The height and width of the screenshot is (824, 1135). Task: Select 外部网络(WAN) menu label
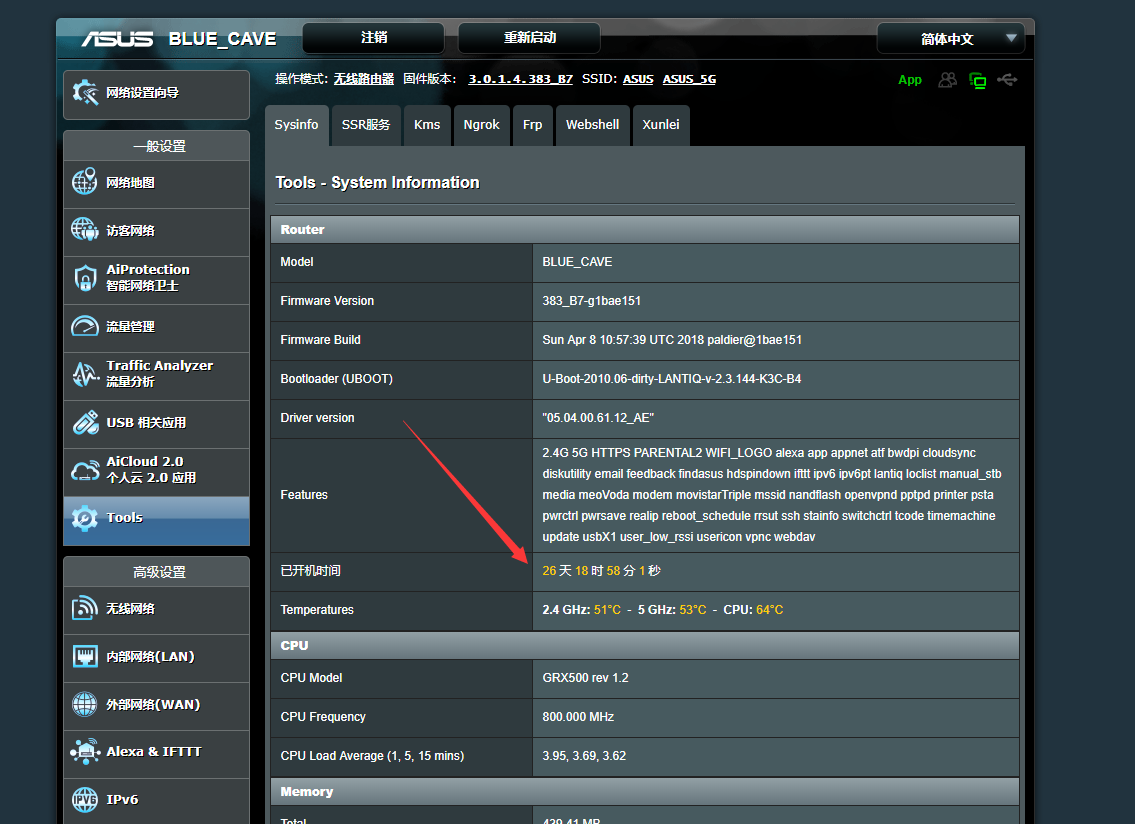coord(153,705)
